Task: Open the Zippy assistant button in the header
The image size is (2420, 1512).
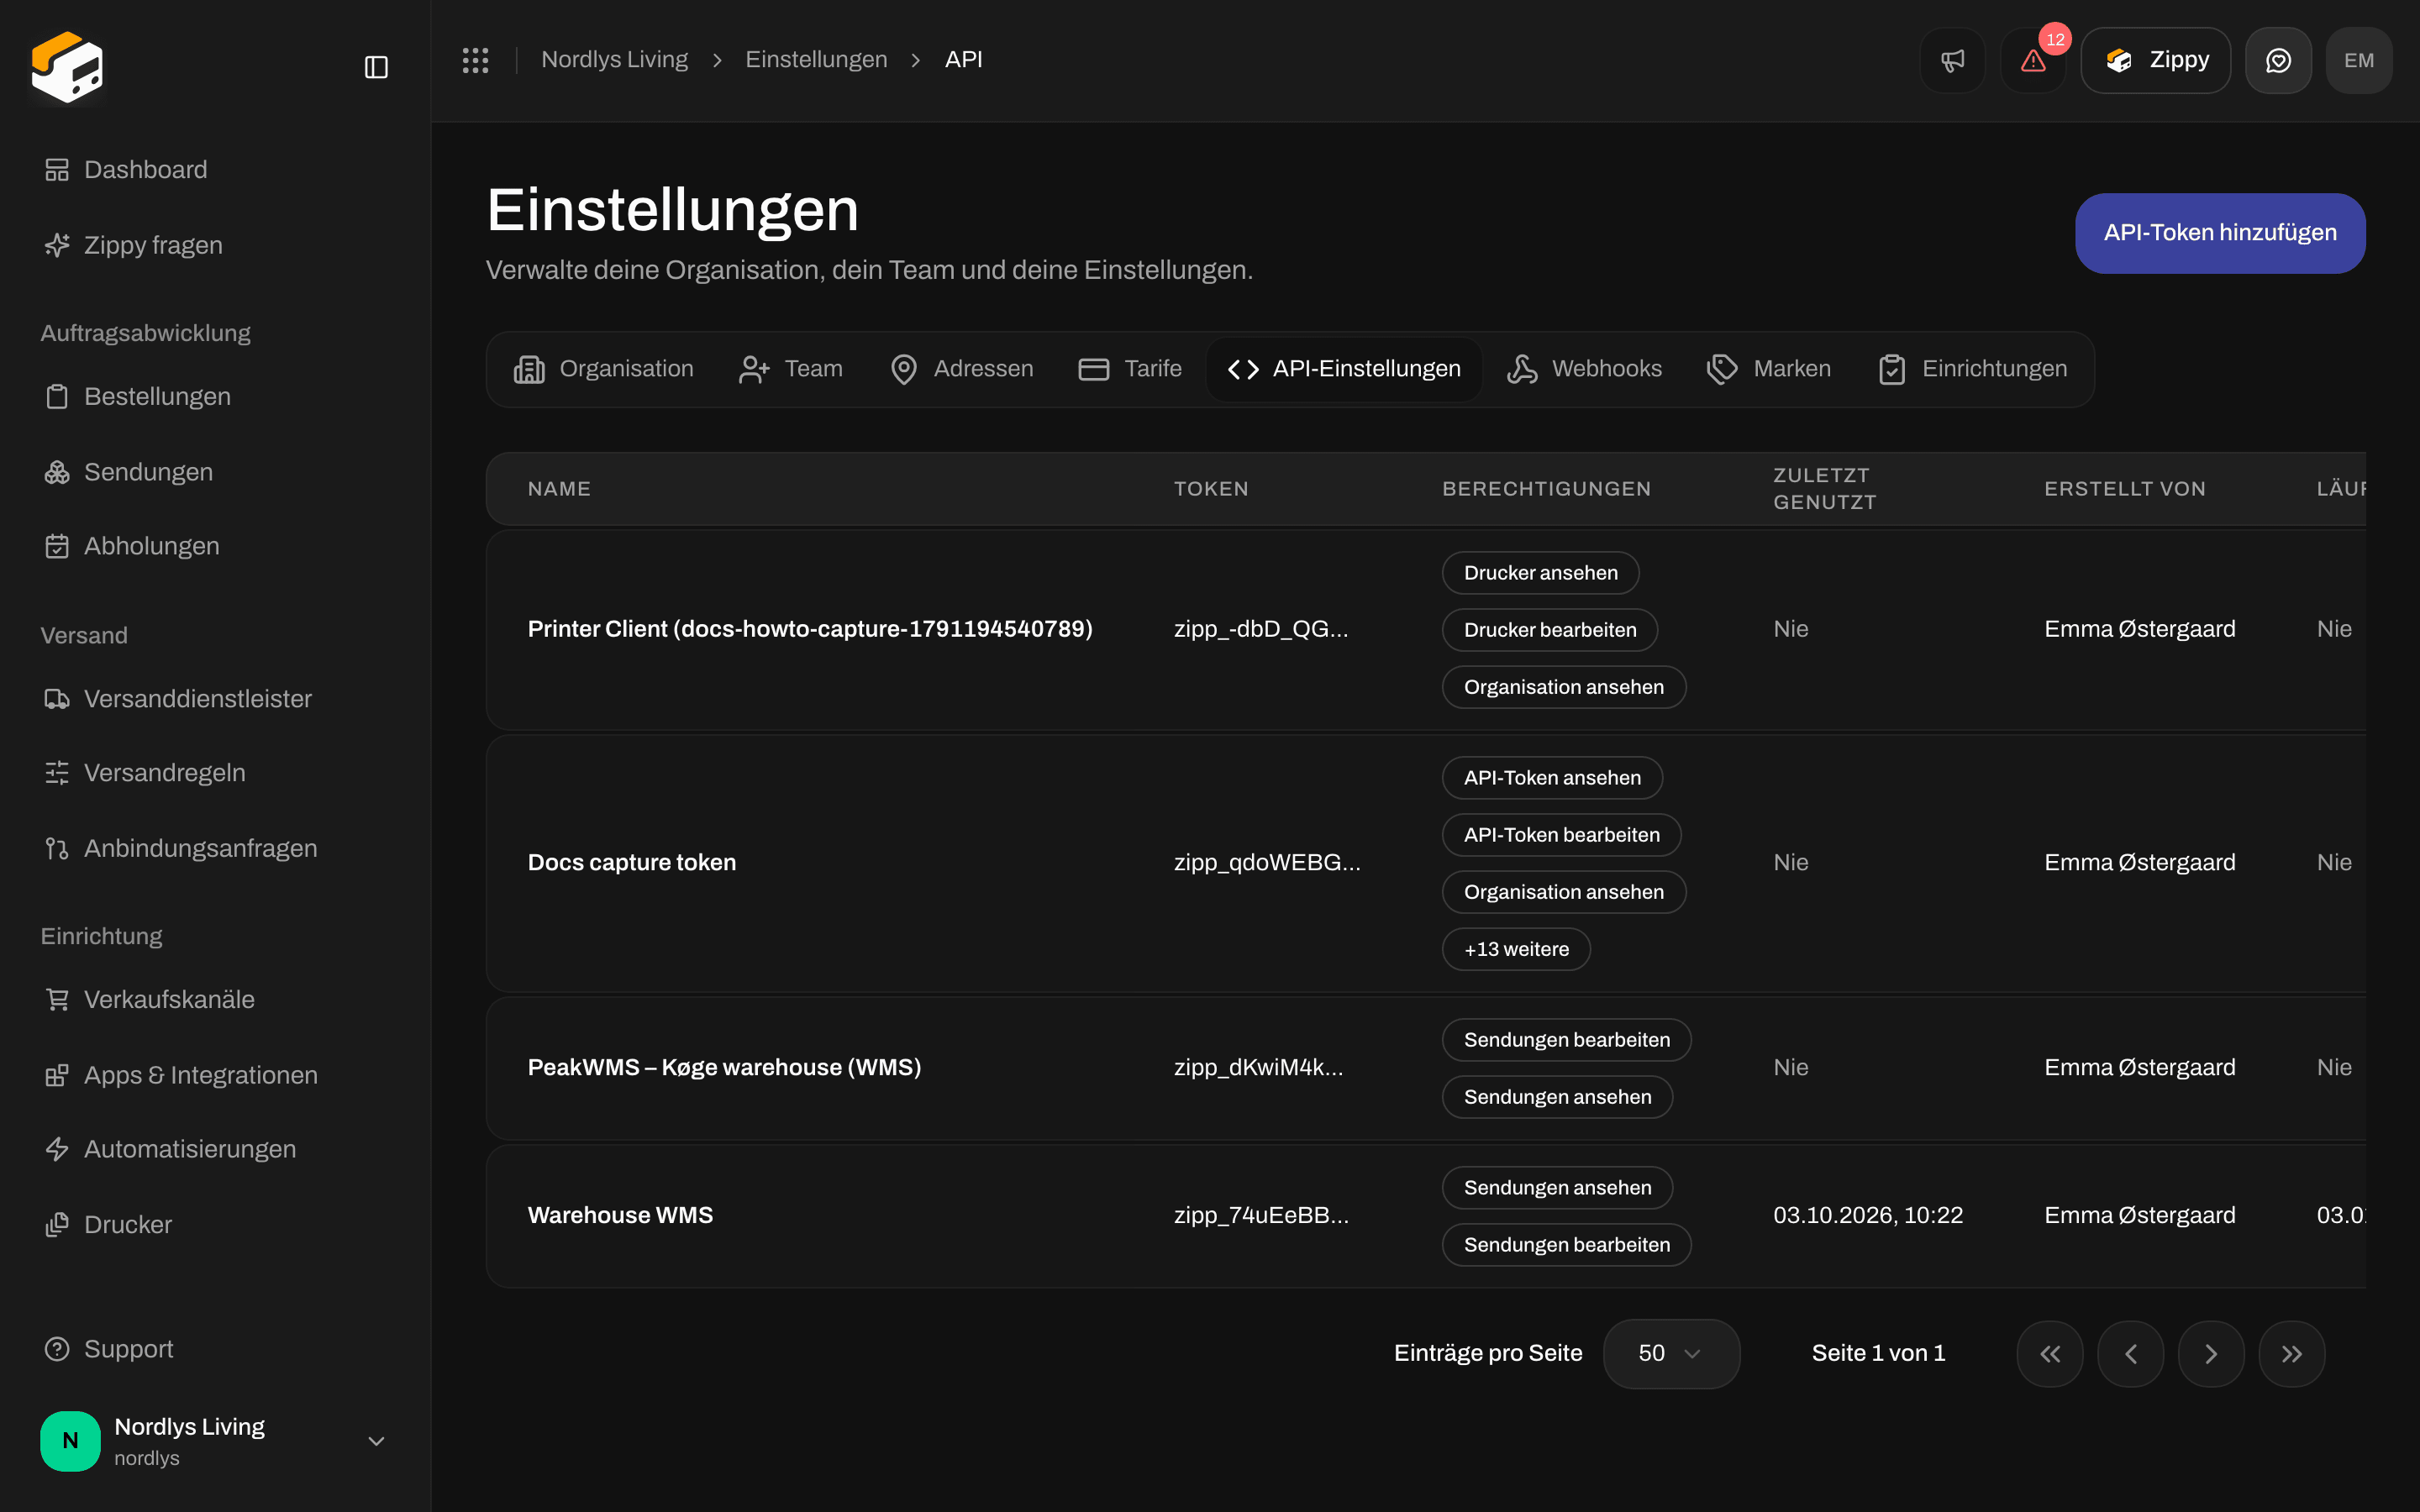Action: click(2156, 61)
